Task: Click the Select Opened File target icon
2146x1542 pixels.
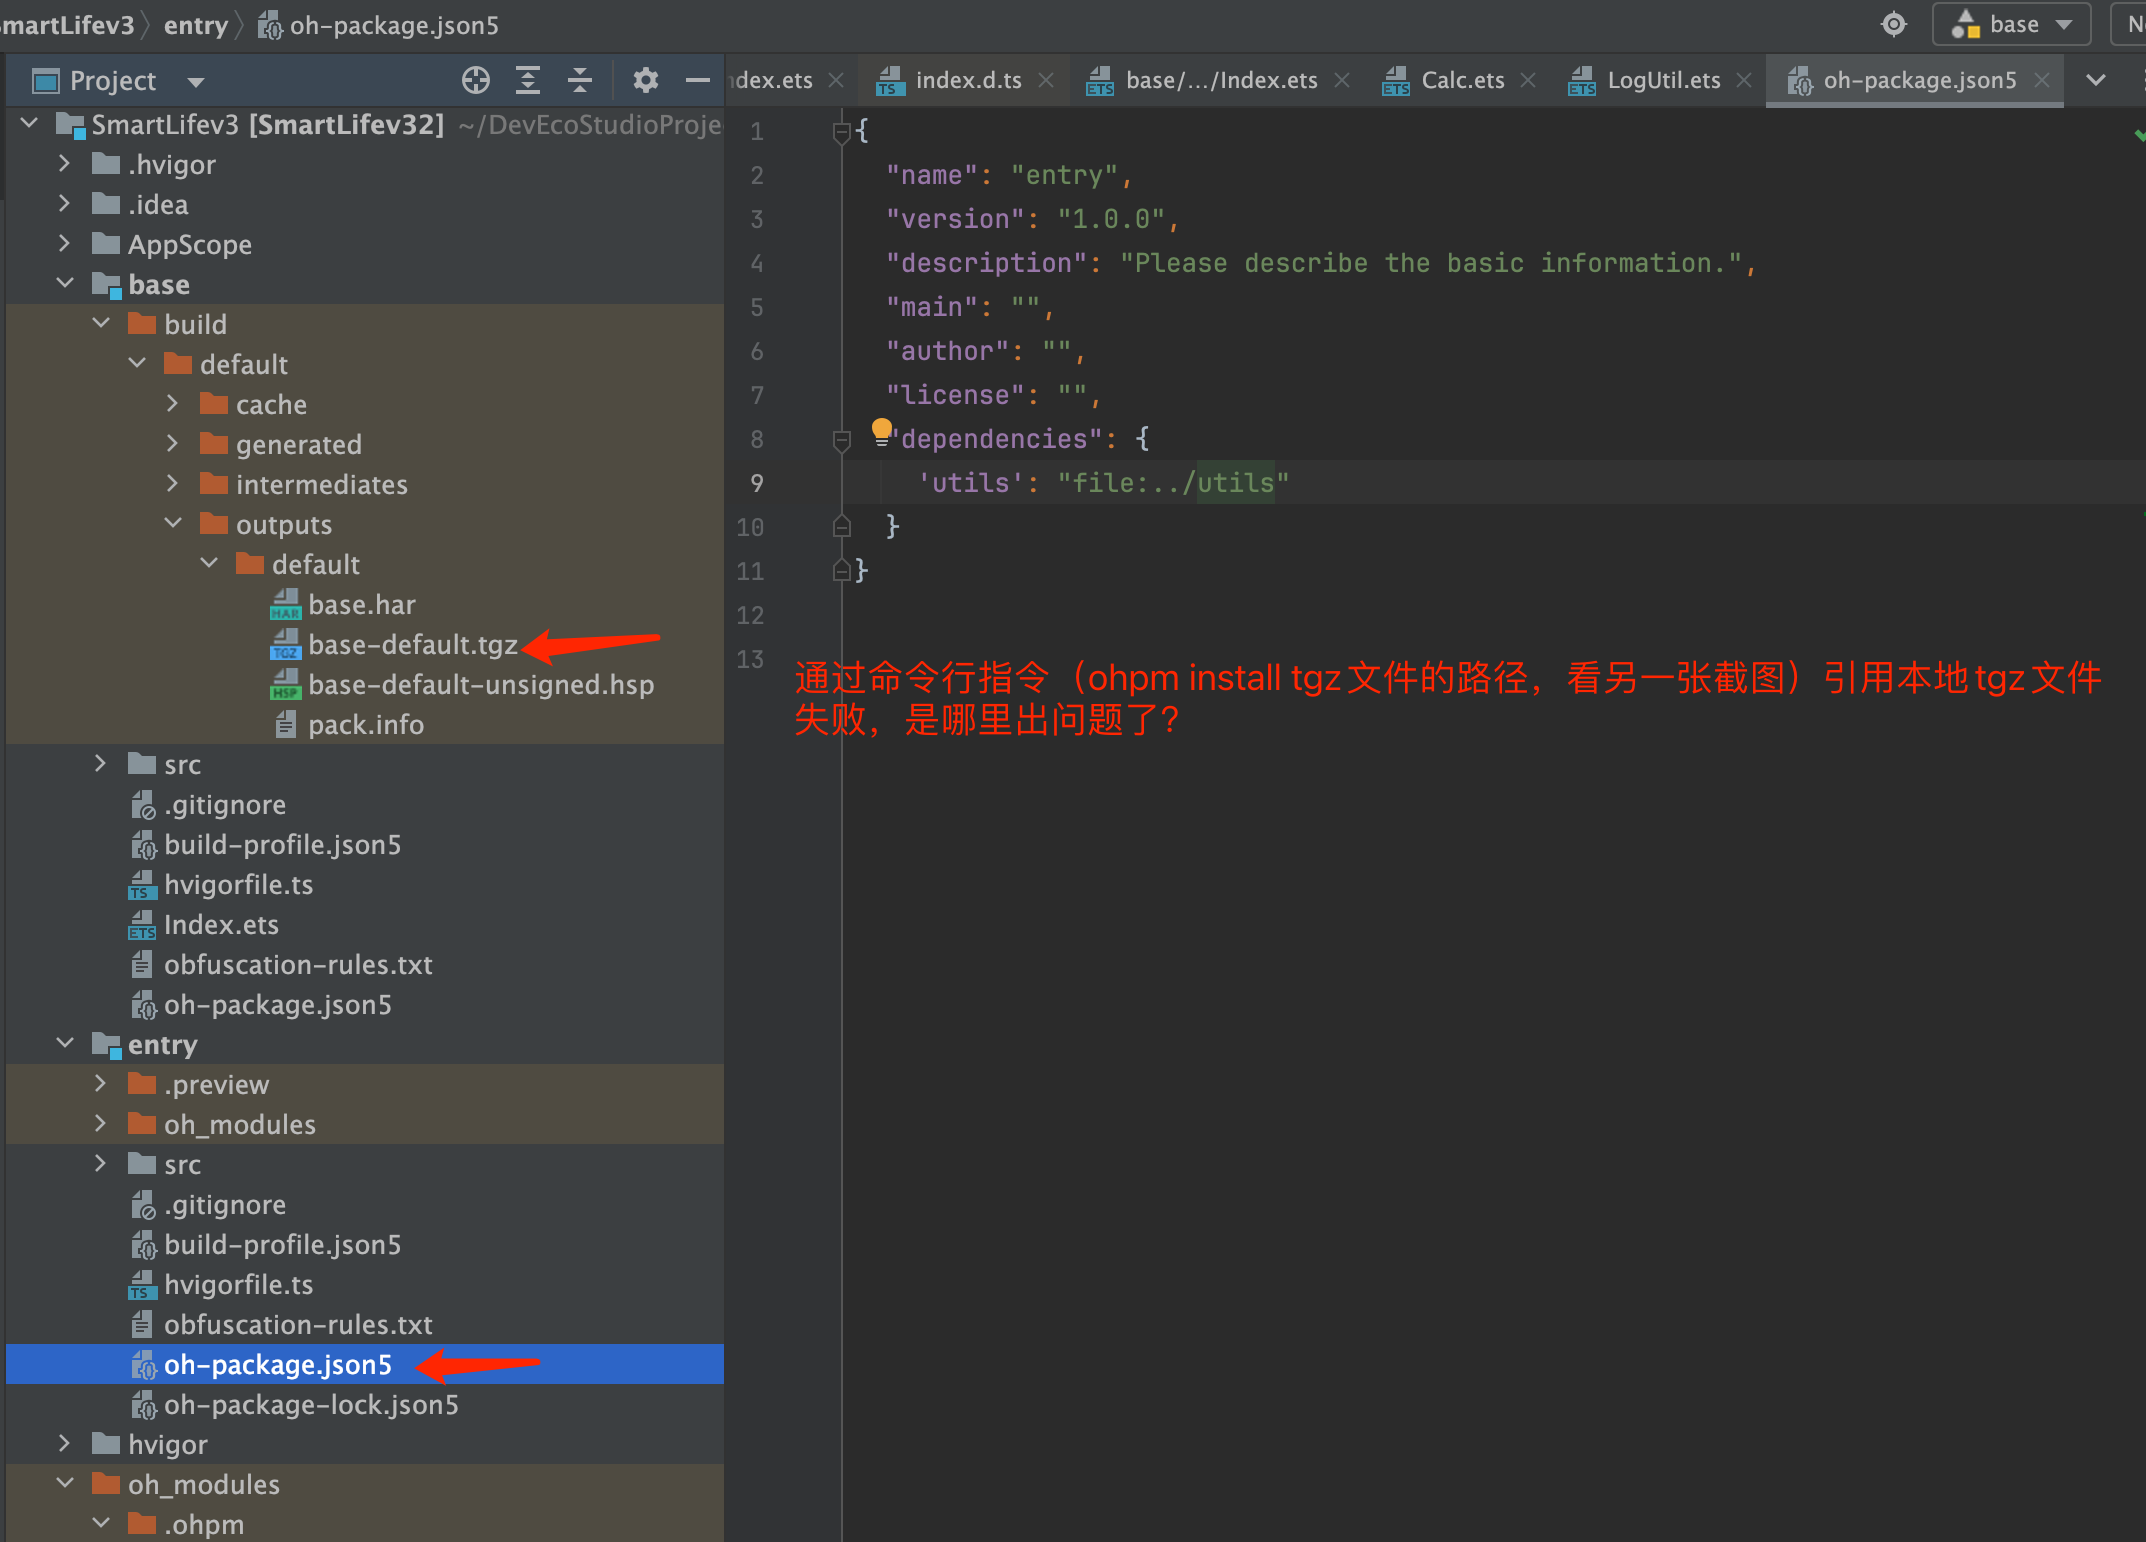Action: pos(476,80)
